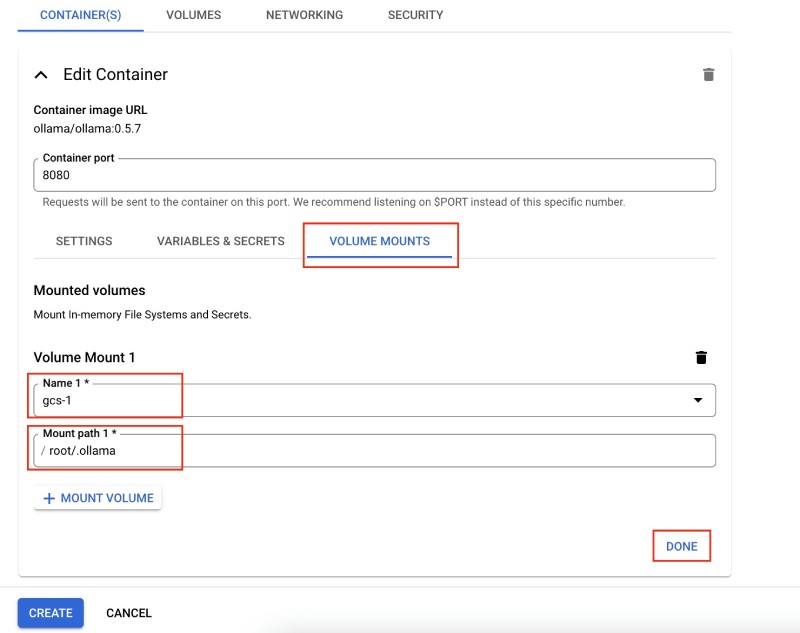This screenshot has width=800, height=633.
Task: Switch to the Container(s) tab
Action: coord(80,15)
